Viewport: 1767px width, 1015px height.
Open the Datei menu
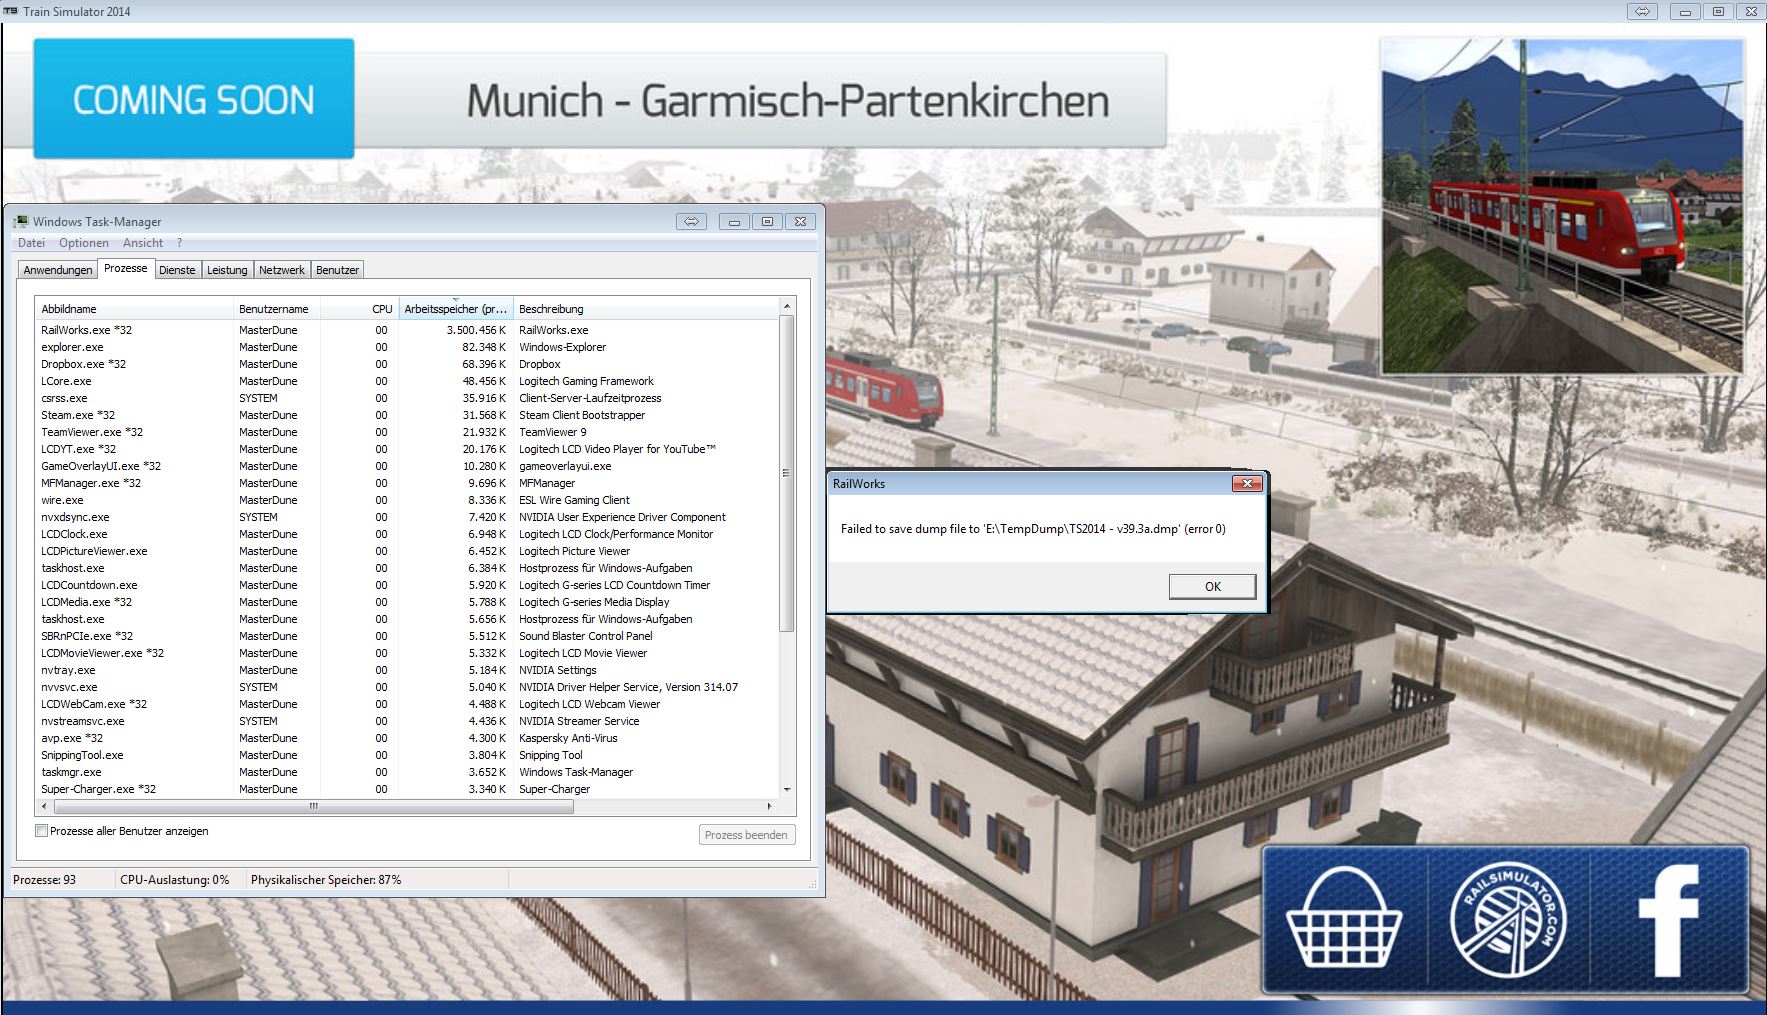click(x=31, y=243)
